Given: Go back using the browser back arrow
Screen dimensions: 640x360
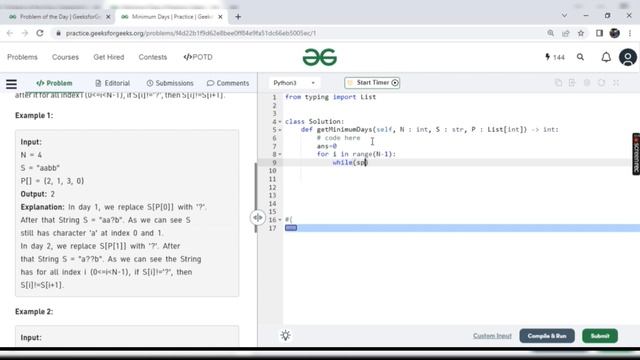Looking at the screenshot, I should [x=10, y=33].
